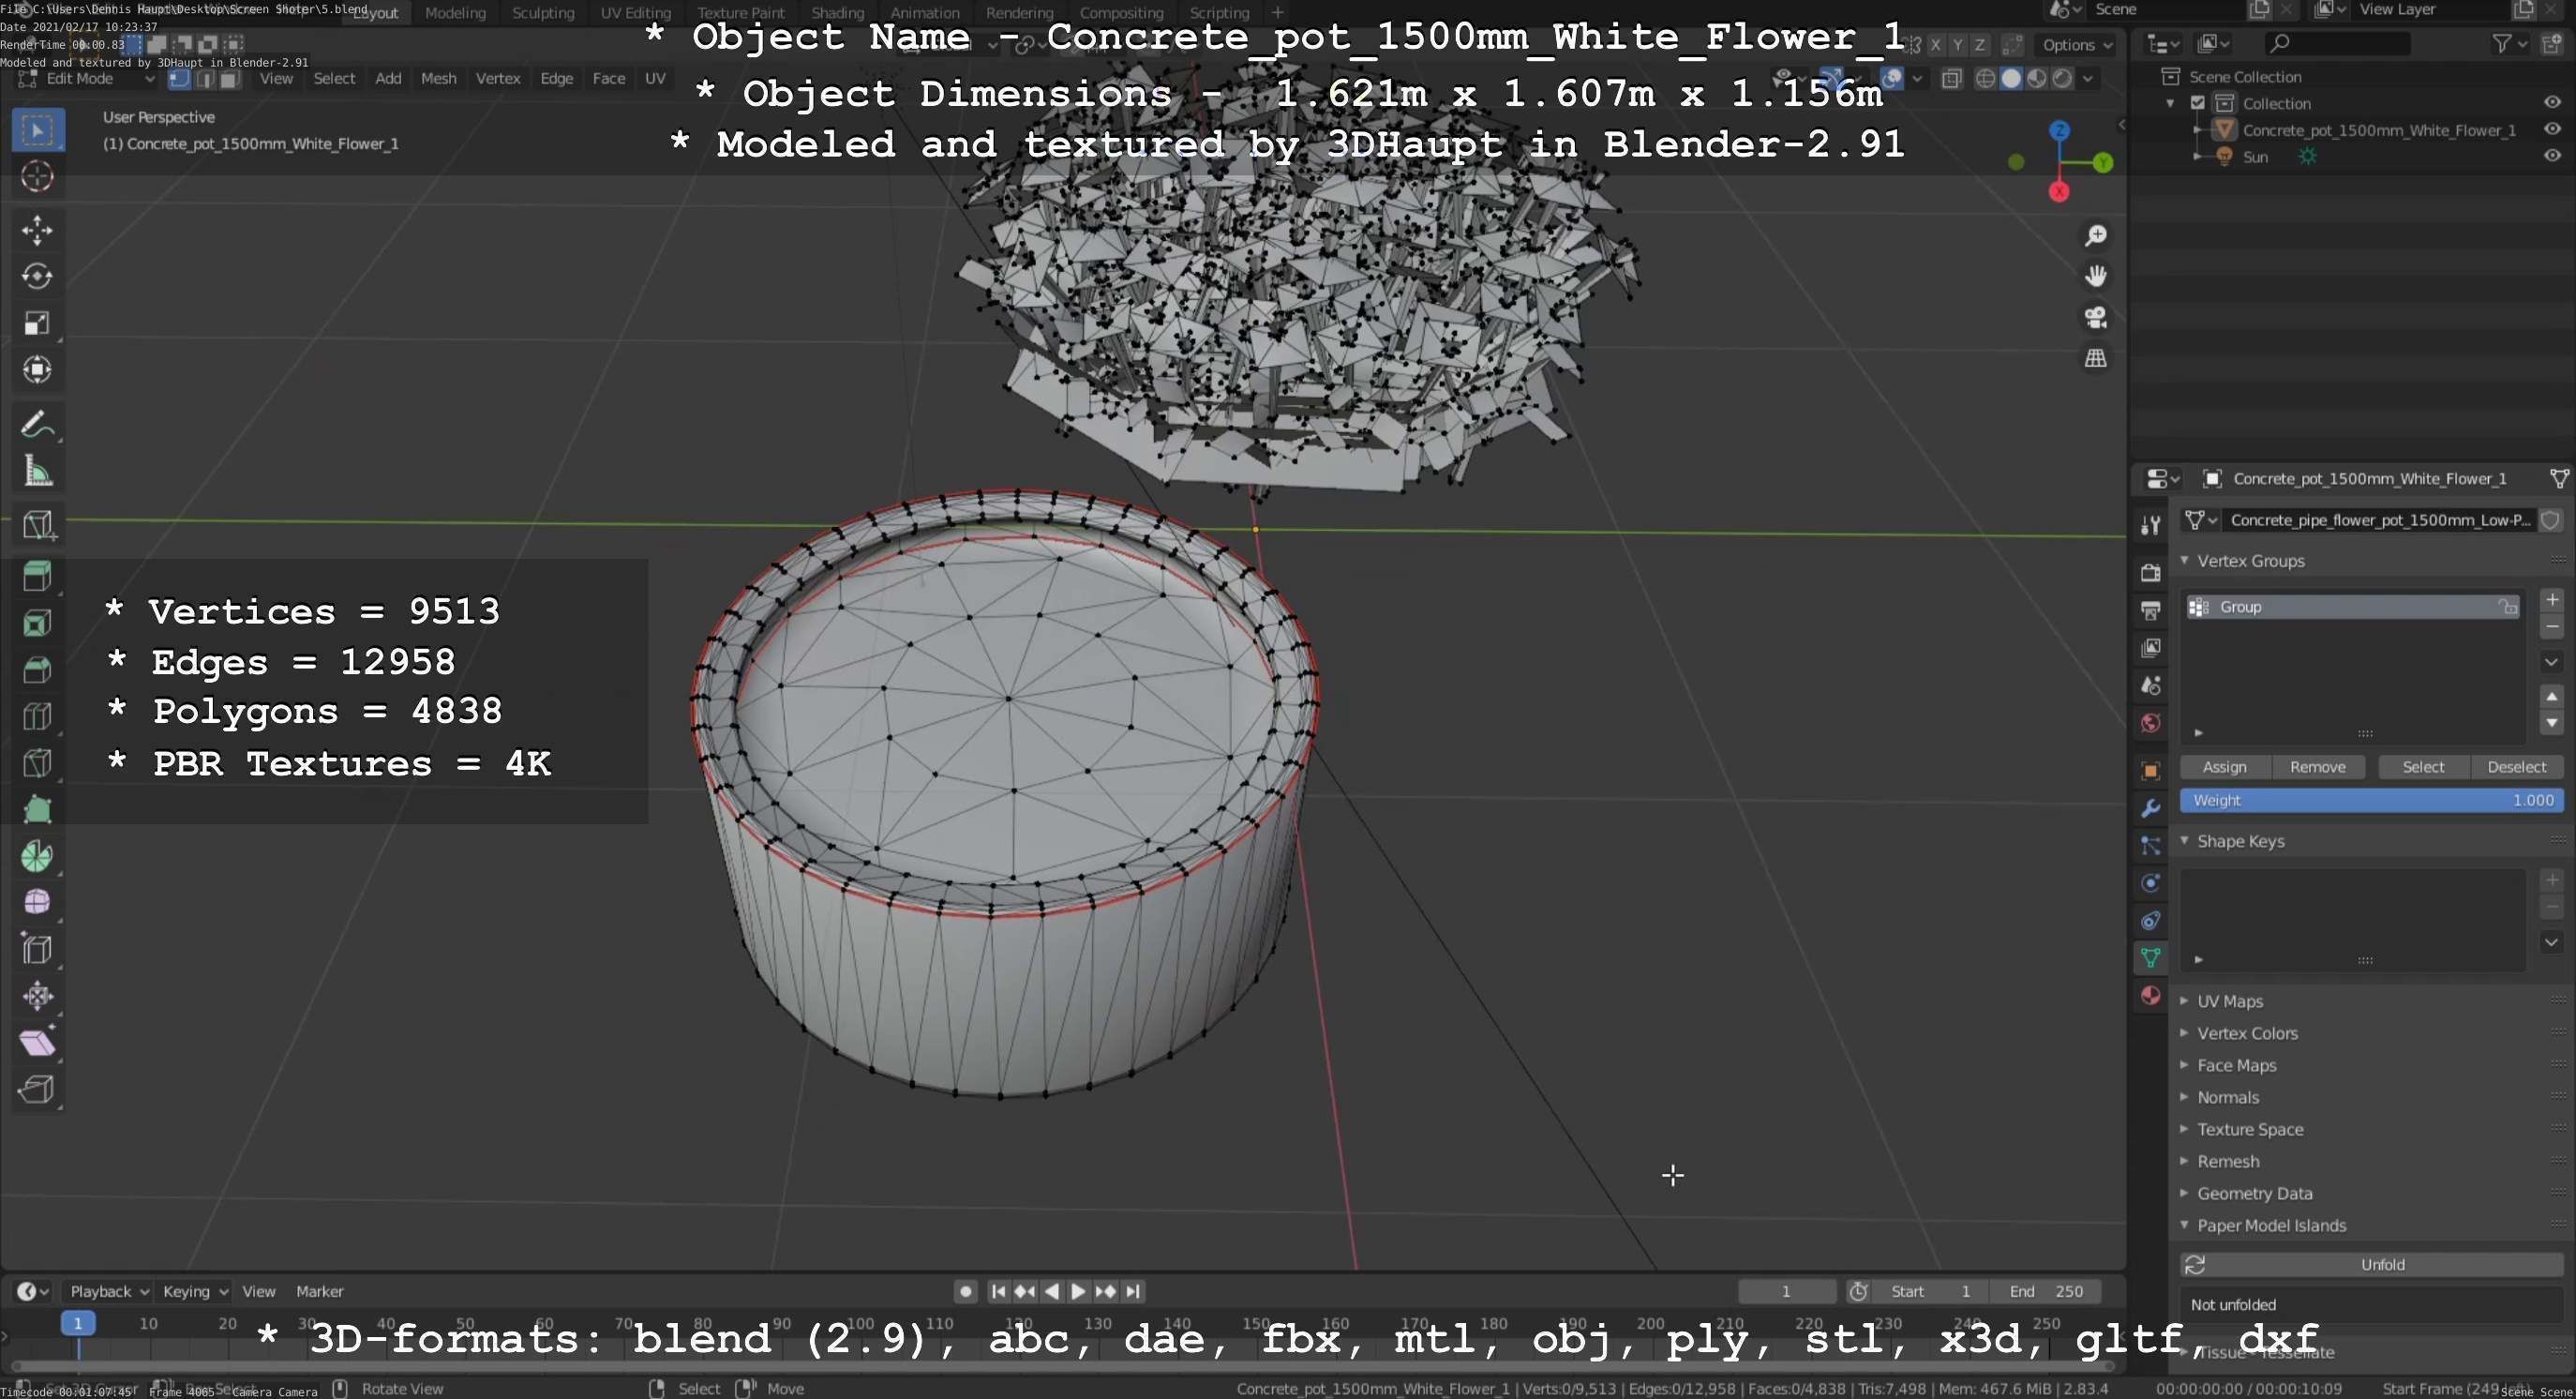Switch perspective/orthographic with grid icon
Screen dimensions: 2576x1399
[2096, 358]
